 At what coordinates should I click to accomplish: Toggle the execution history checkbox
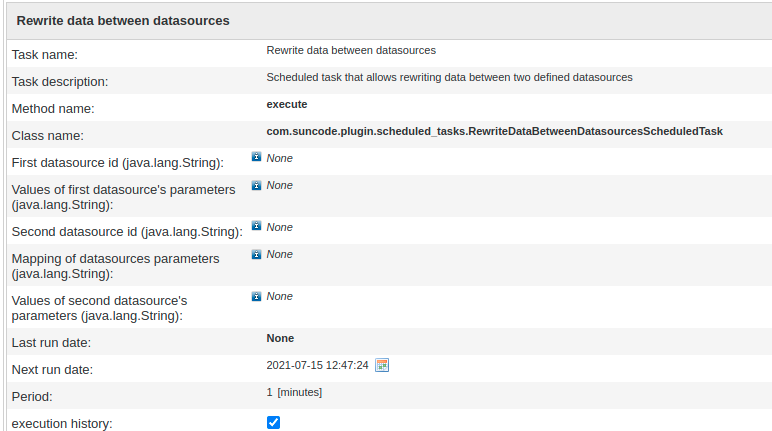274,423
